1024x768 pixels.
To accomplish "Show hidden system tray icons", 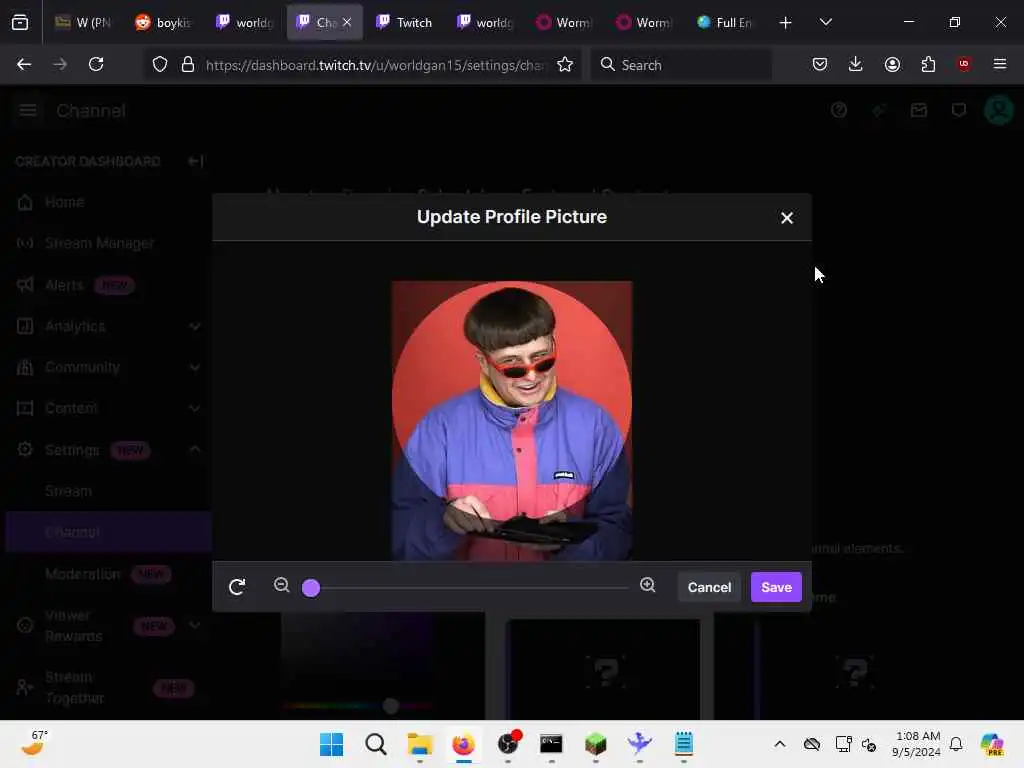I will pyautogui.click(x=780, y=744).
